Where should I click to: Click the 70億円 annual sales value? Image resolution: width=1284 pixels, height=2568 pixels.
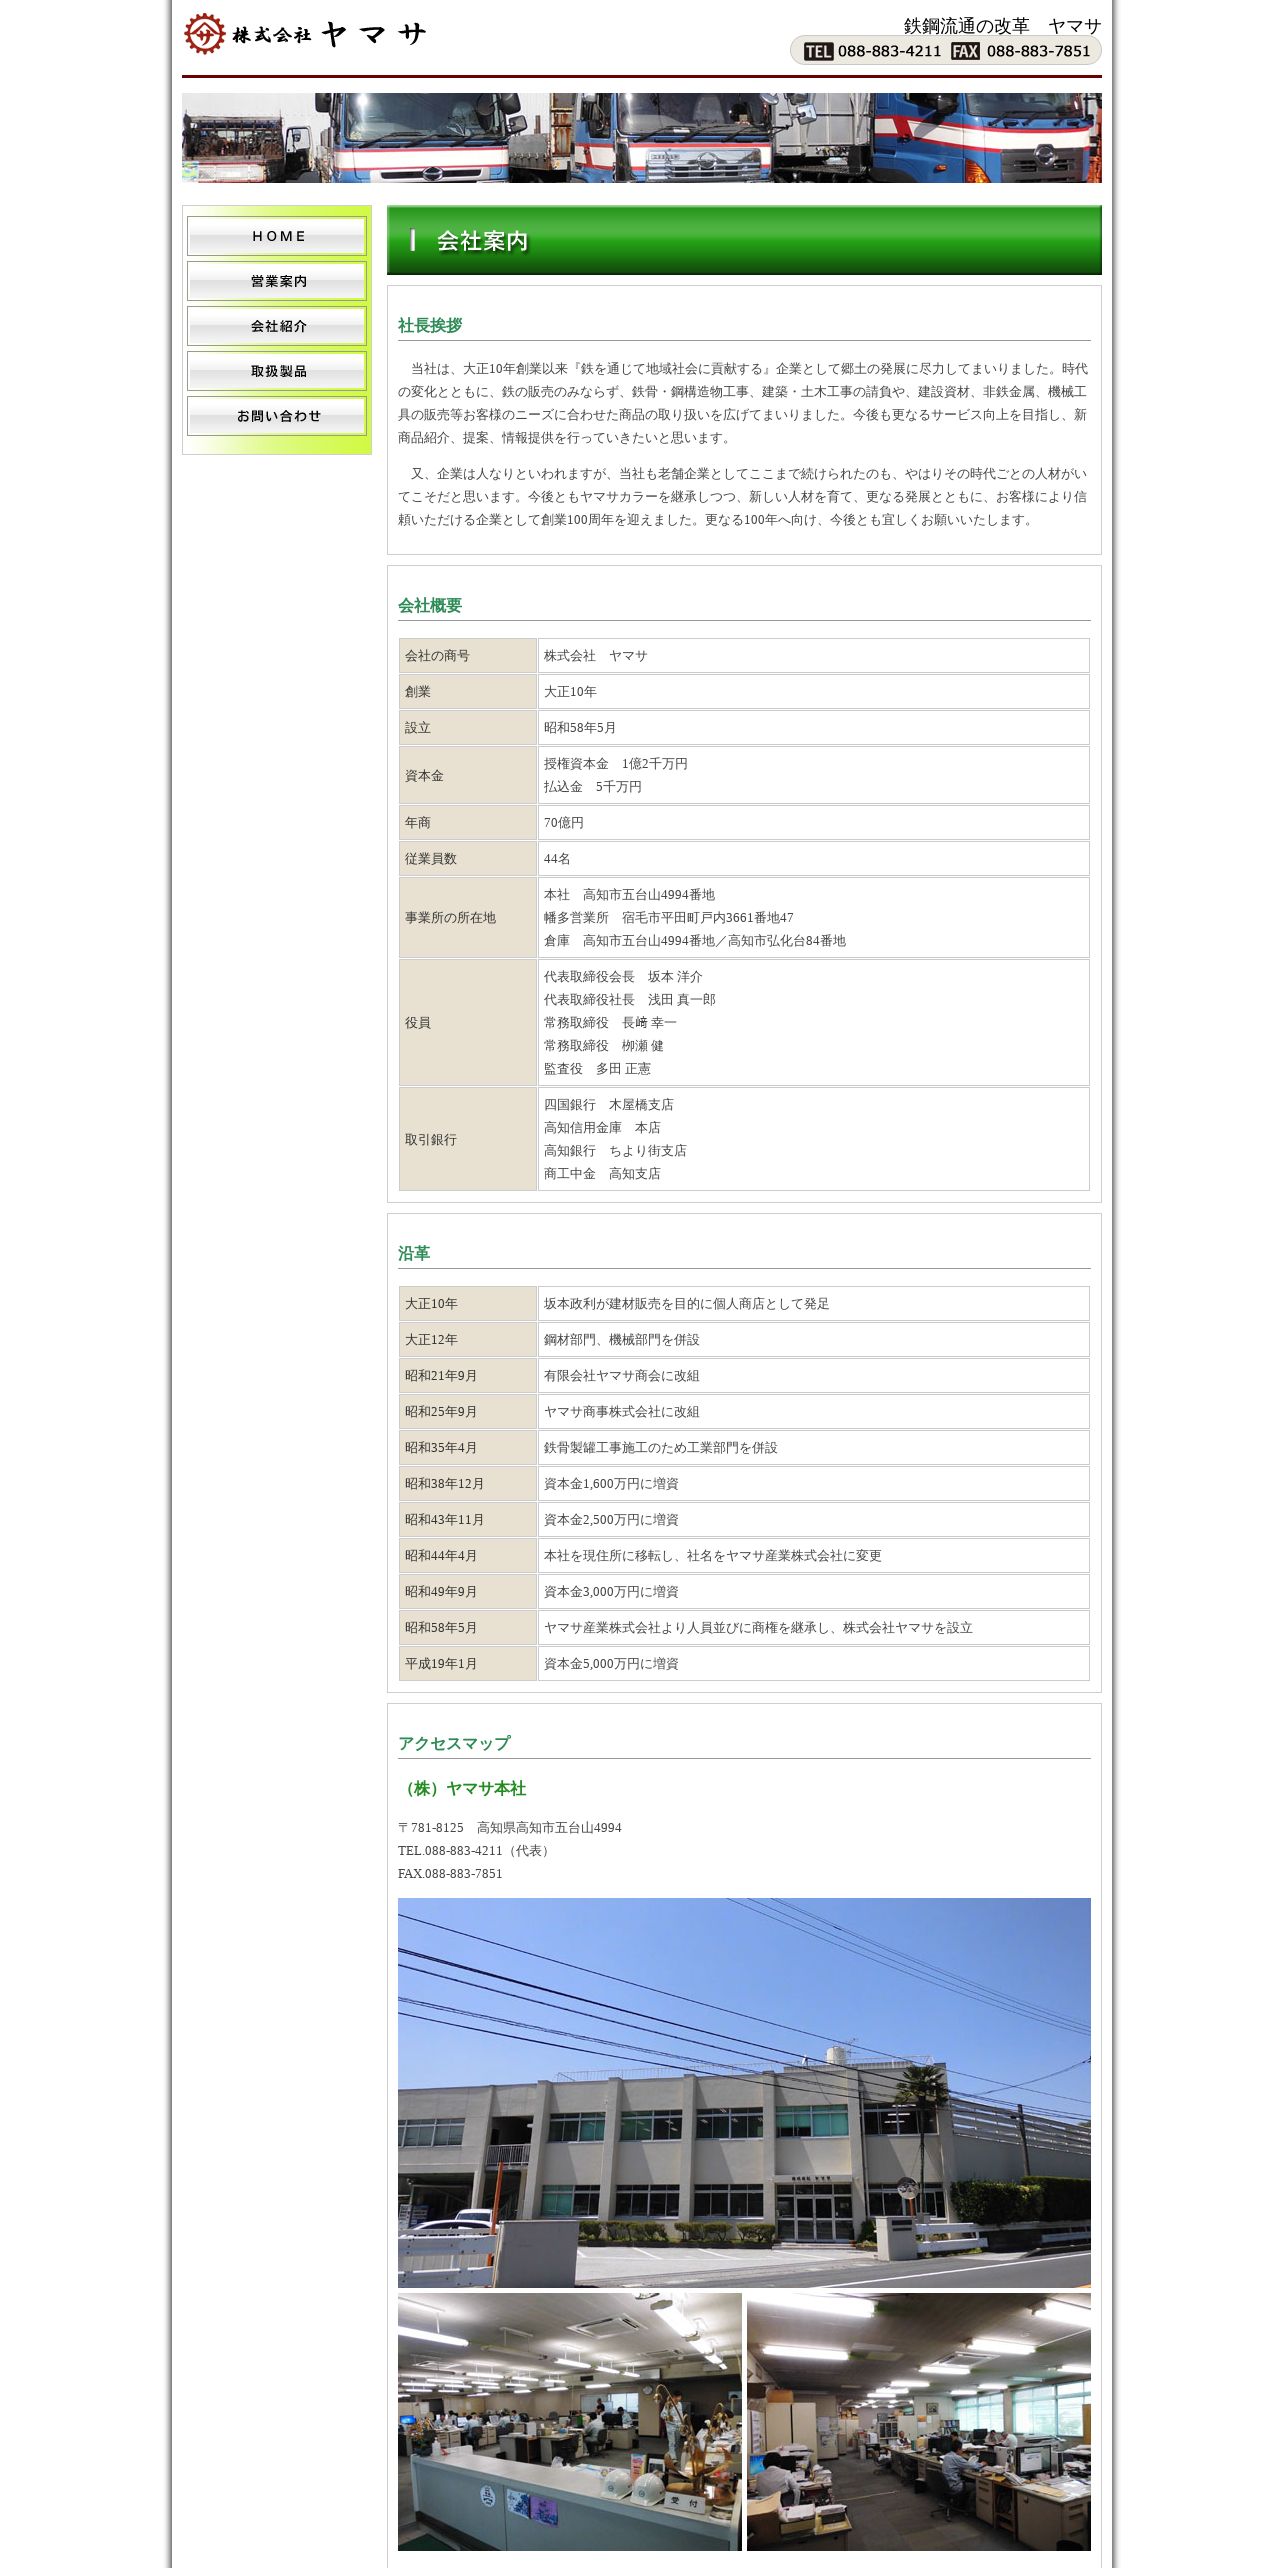pyautogui.click(x=564, y=823)
